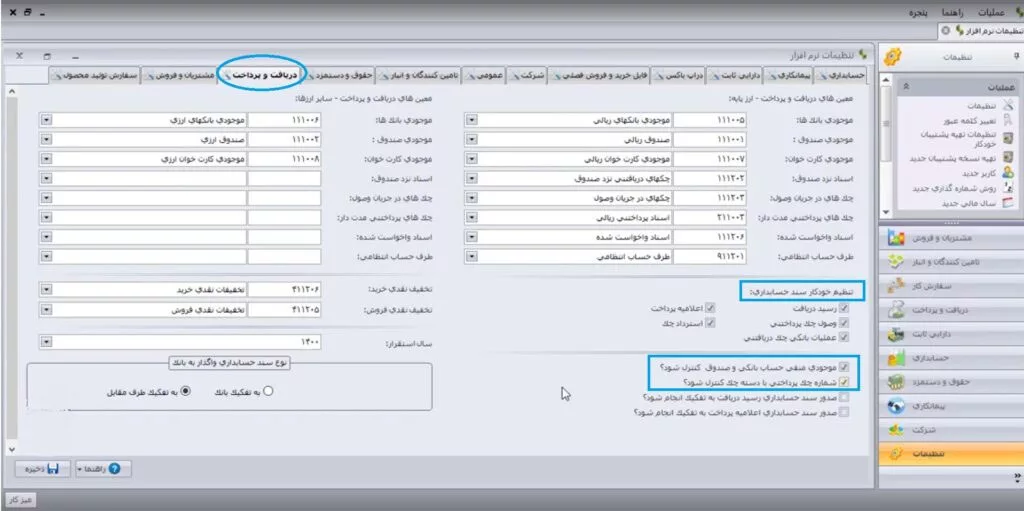Toggle رسید دریافت checkbox
Screen dimensions: 1024x511
click(844, 307)
